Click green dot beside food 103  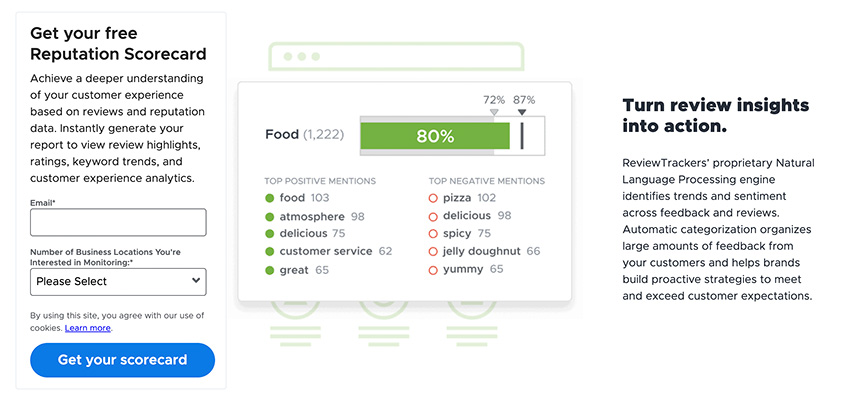coord(269,198)
